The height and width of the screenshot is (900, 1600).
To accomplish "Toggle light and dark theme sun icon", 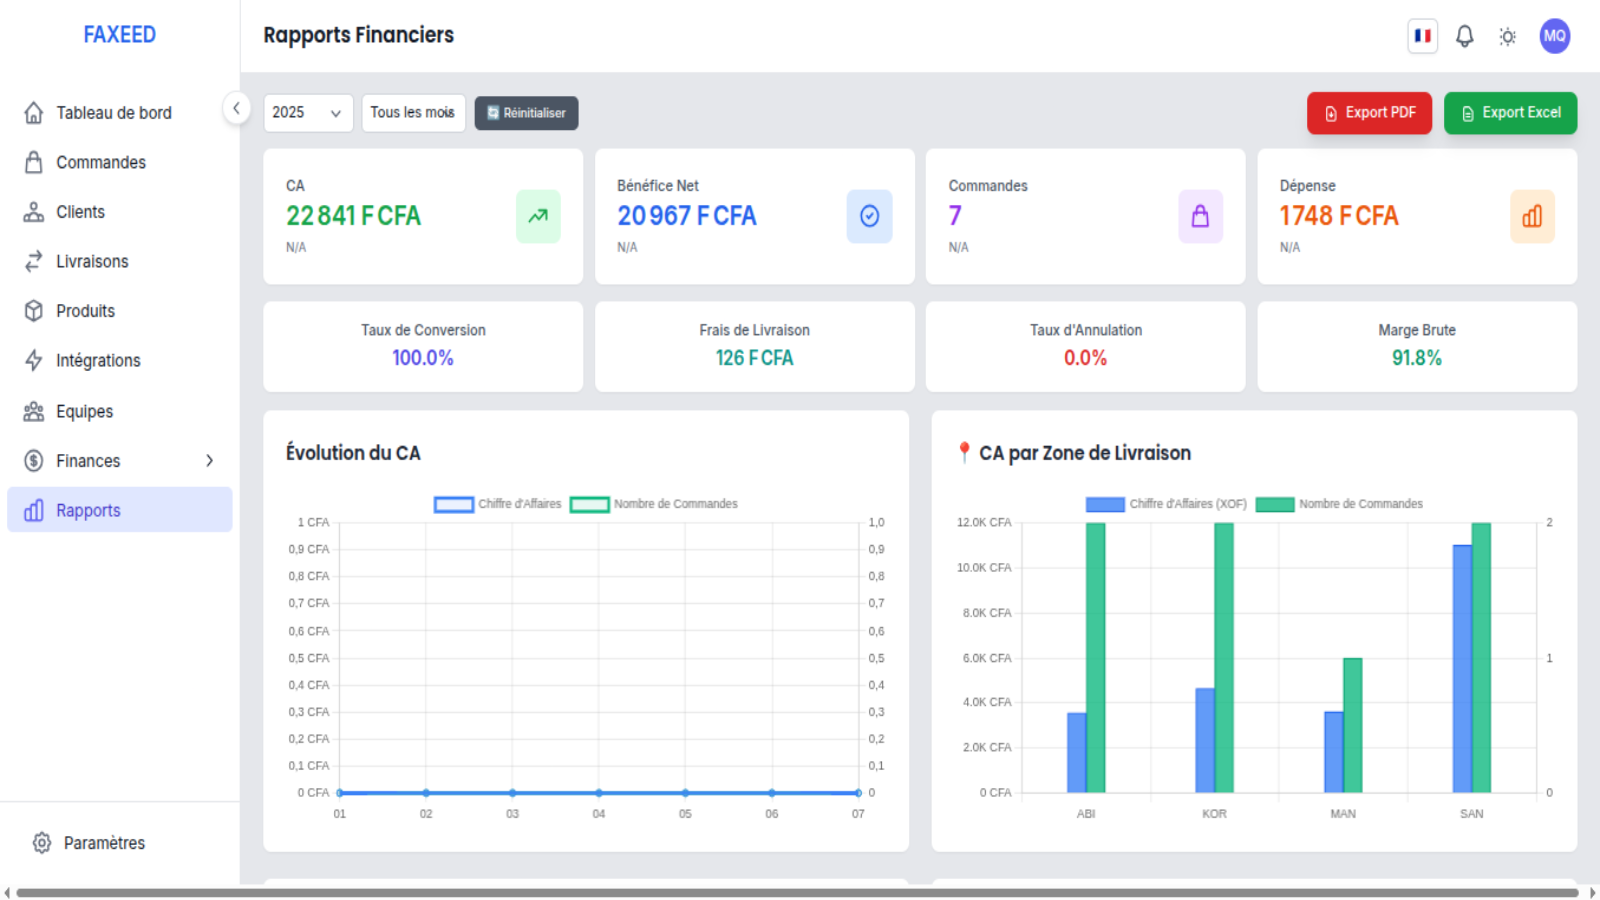I will (1507, 37).
